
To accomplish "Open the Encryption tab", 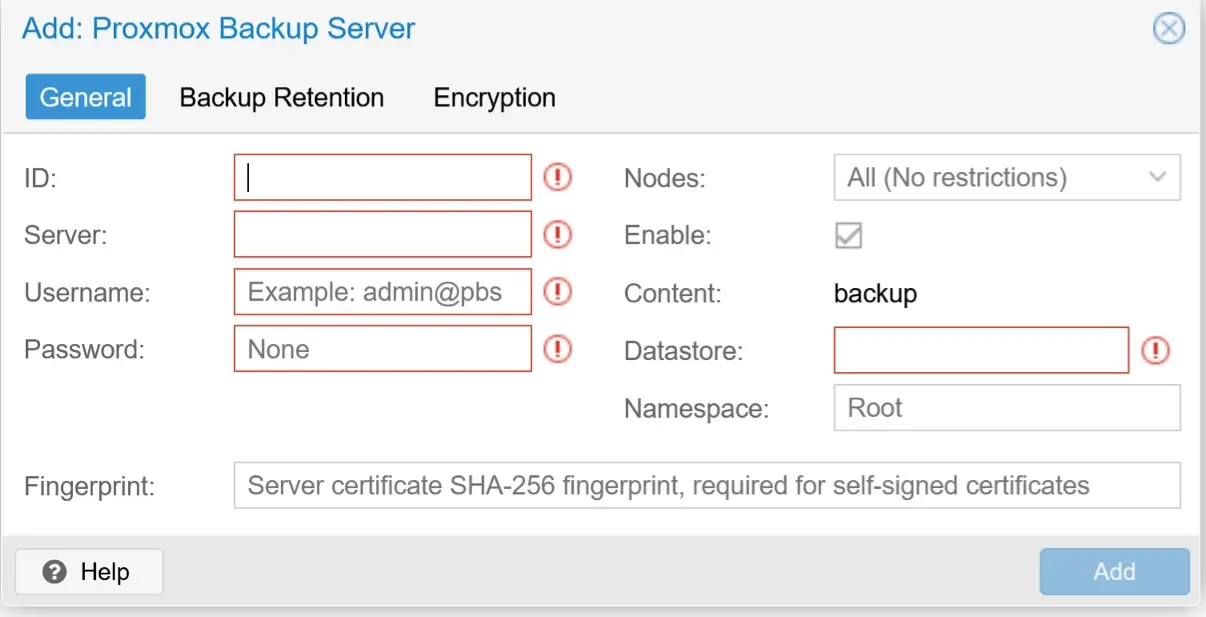I will pyautogui.click(x=494, y=97).
